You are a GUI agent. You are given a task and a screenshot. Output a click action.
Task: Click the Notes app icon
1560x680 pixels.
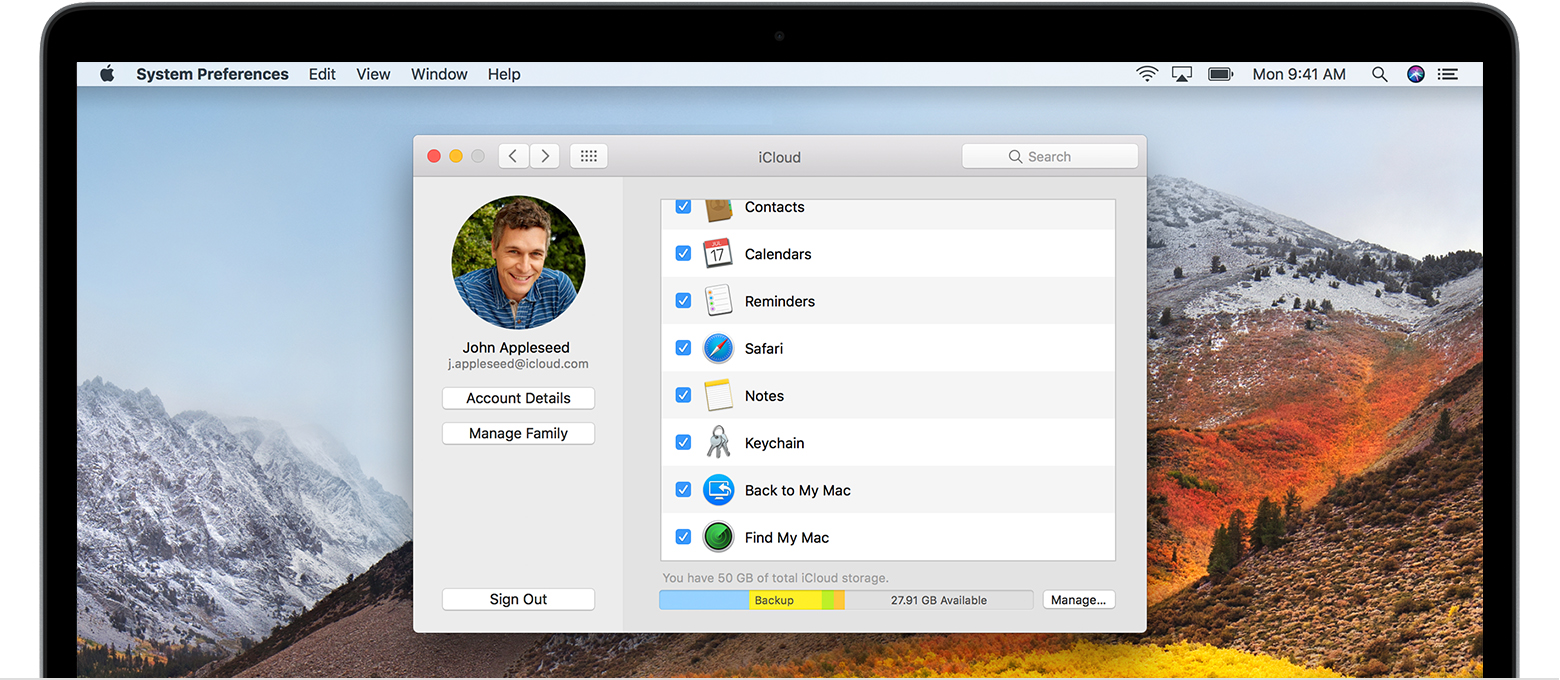pyautogui.click(x=718, y=395)
